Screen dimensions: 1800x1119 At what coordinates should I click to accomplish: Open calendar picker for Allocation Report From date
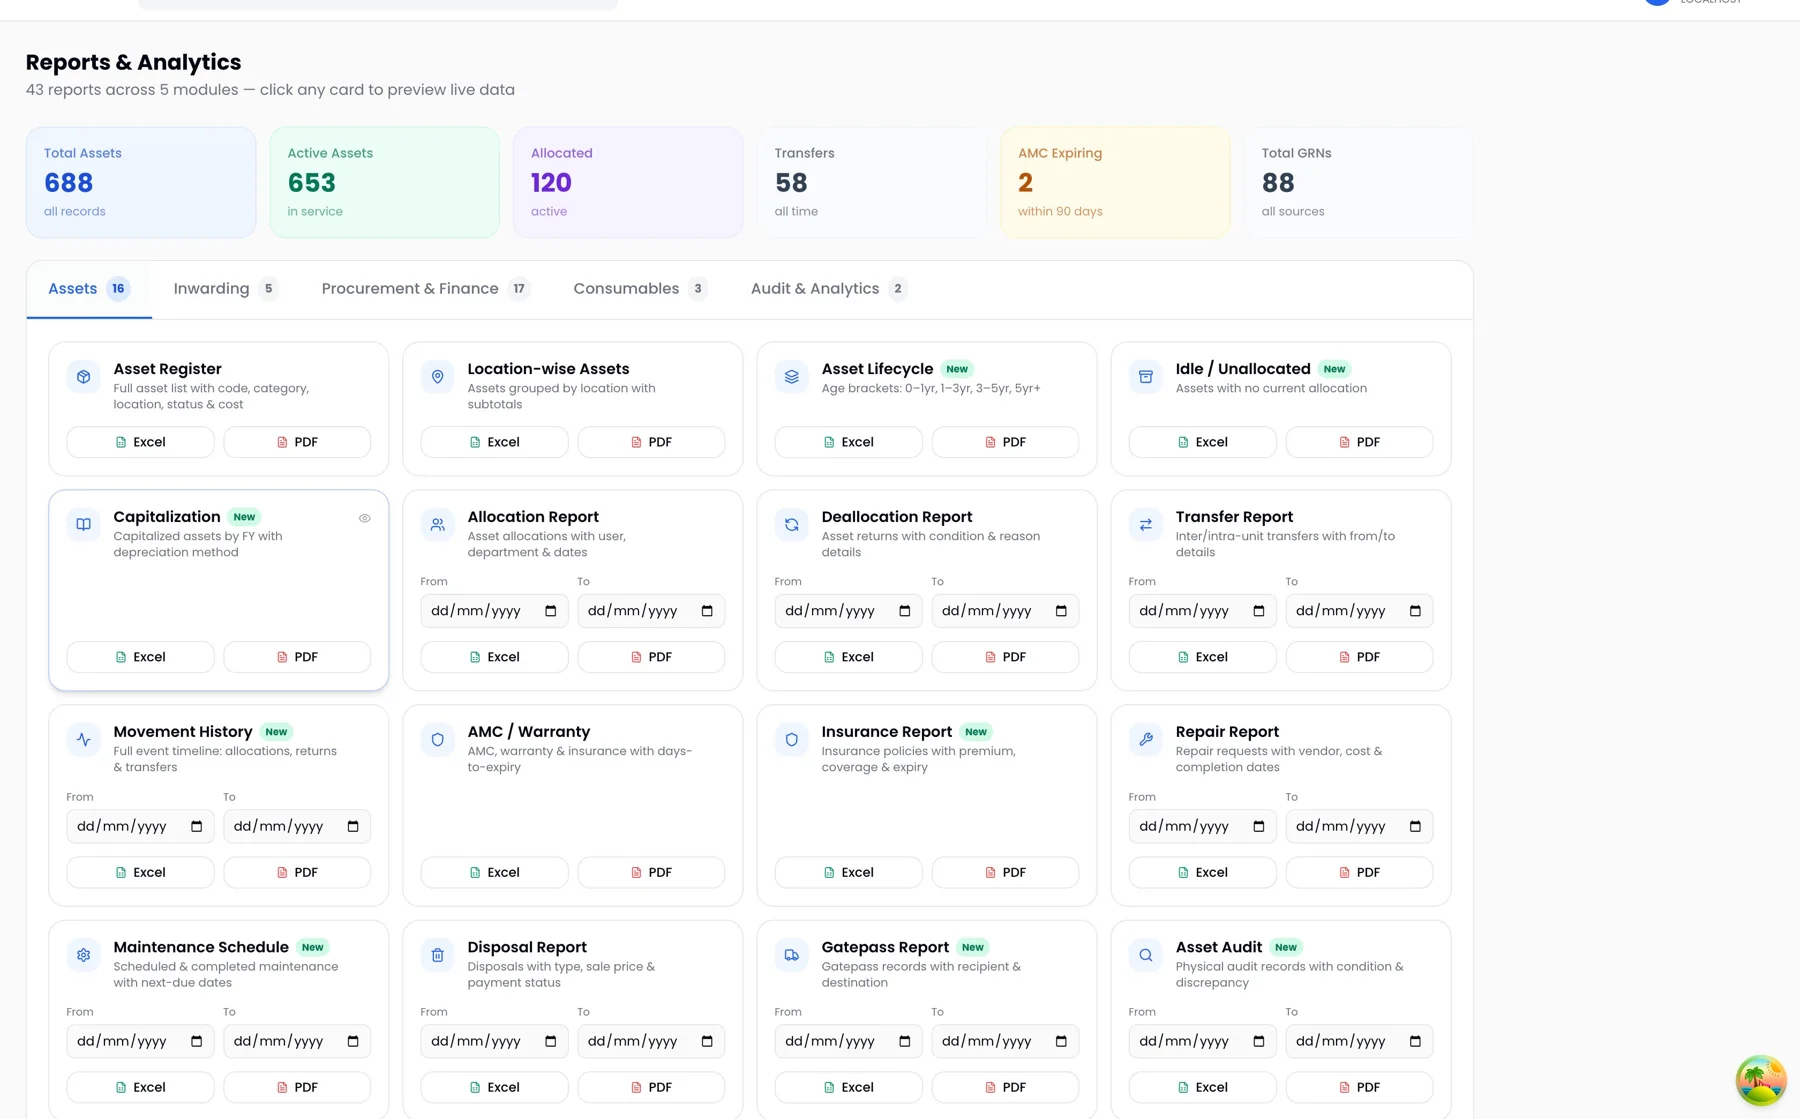pyautogui.click(x=551, y=611)
